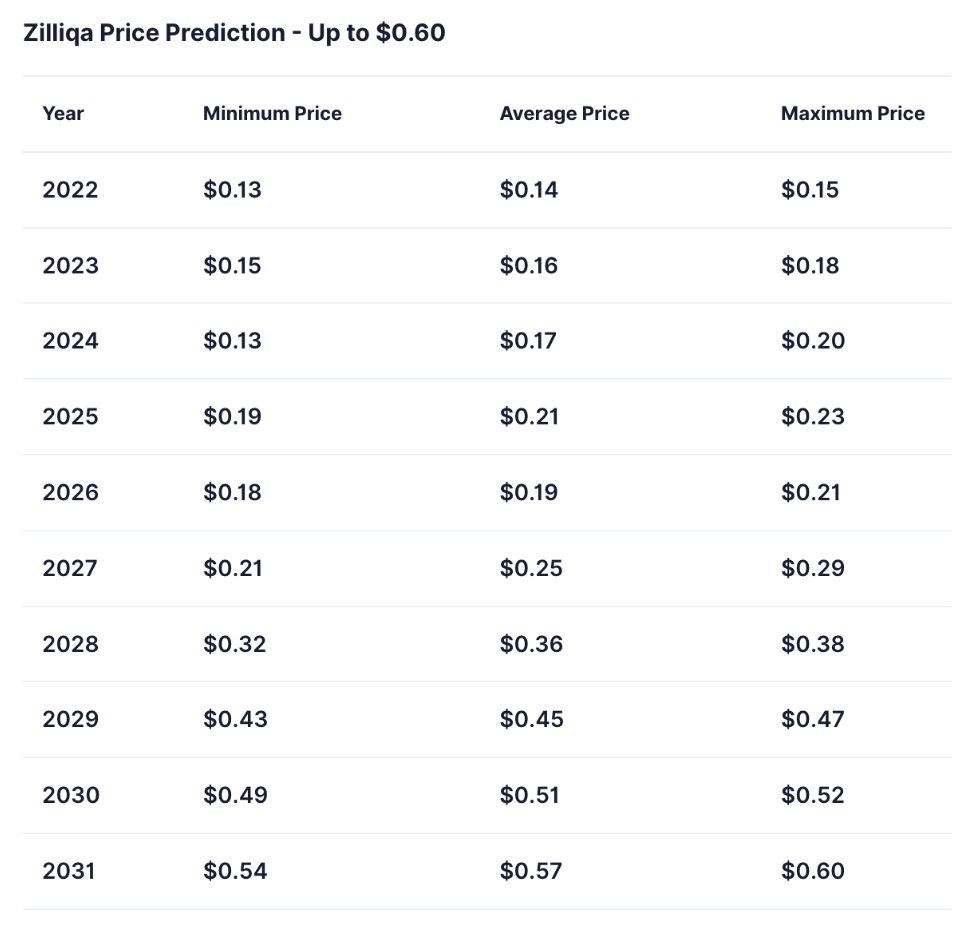976x932 pixels.
Task: Click the 2022 year cell
Action: [x=70, y=190]
